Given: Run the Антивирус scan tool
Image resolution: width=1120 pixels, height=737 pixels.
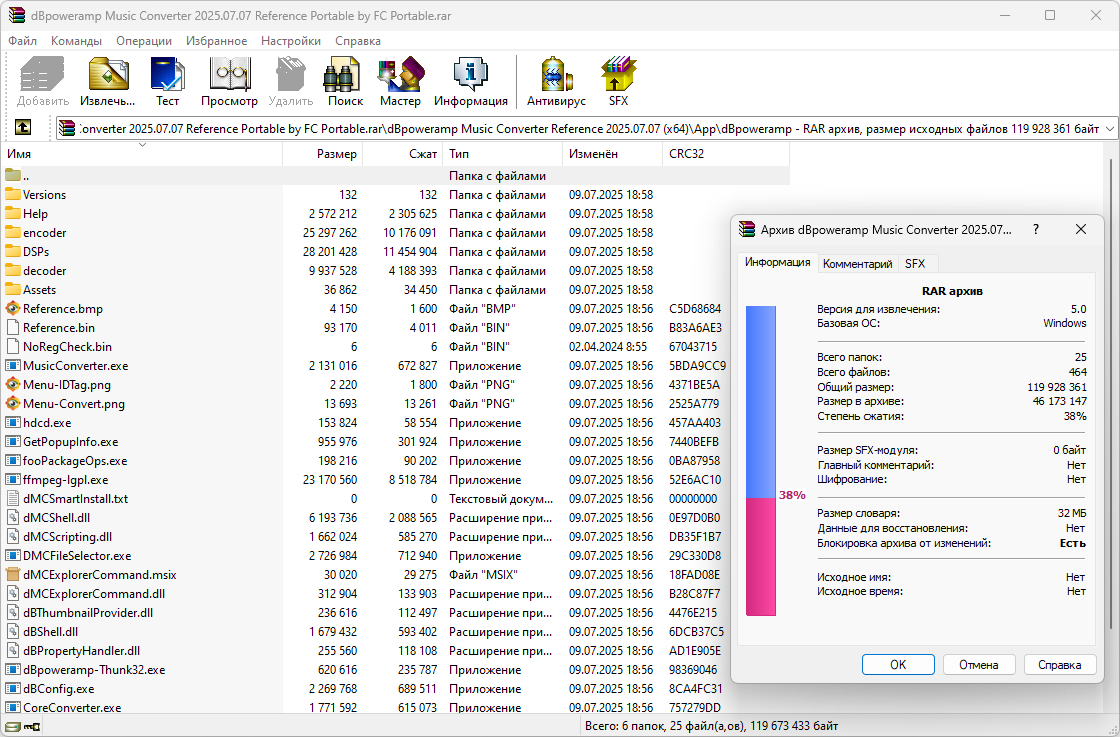Looking at the screenshot, I should [556, 74].
